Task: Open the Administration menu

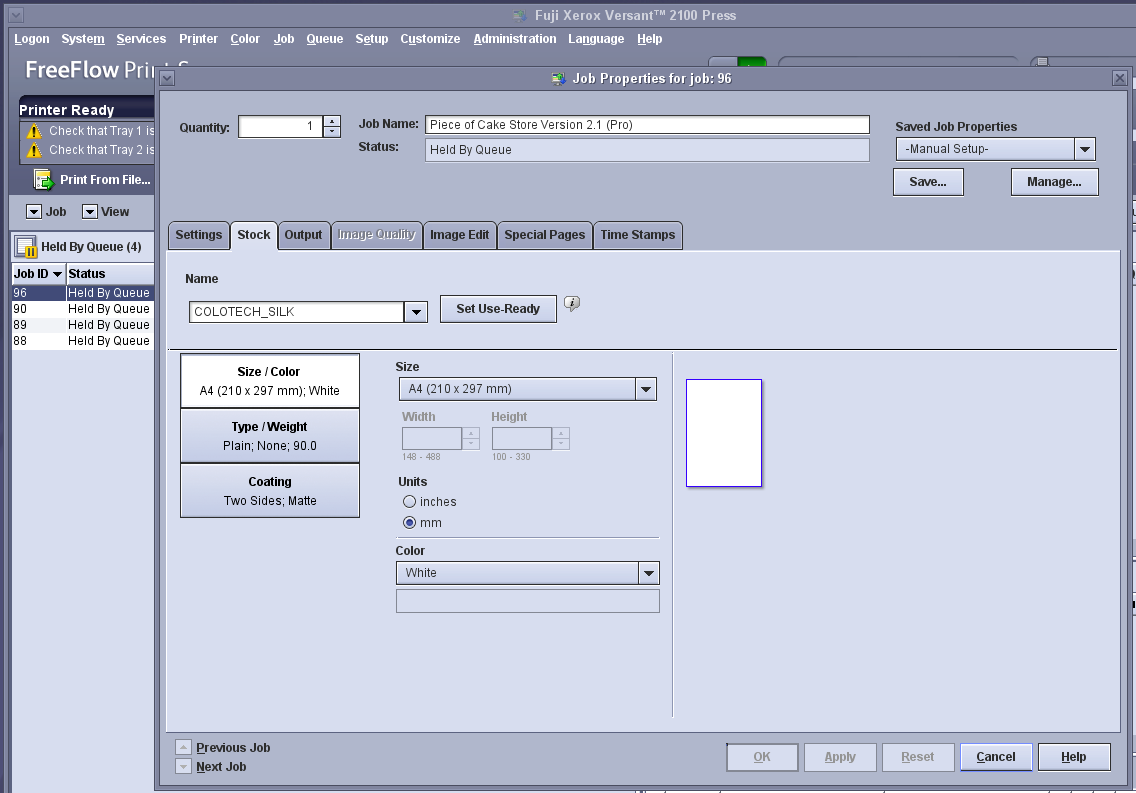Action: coord(514,39)
